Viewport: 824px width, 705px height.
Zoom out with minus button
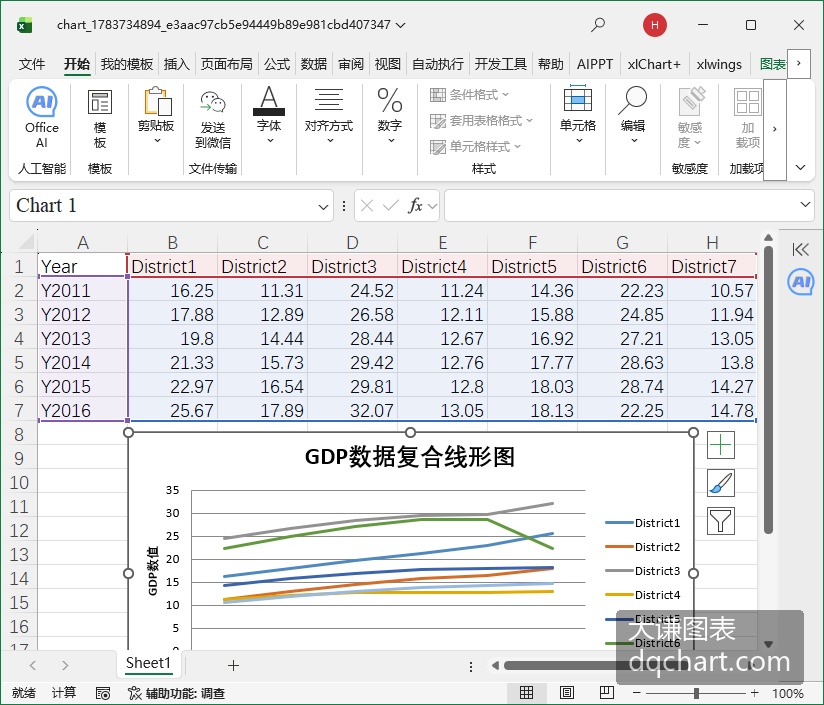coord(636,693)
